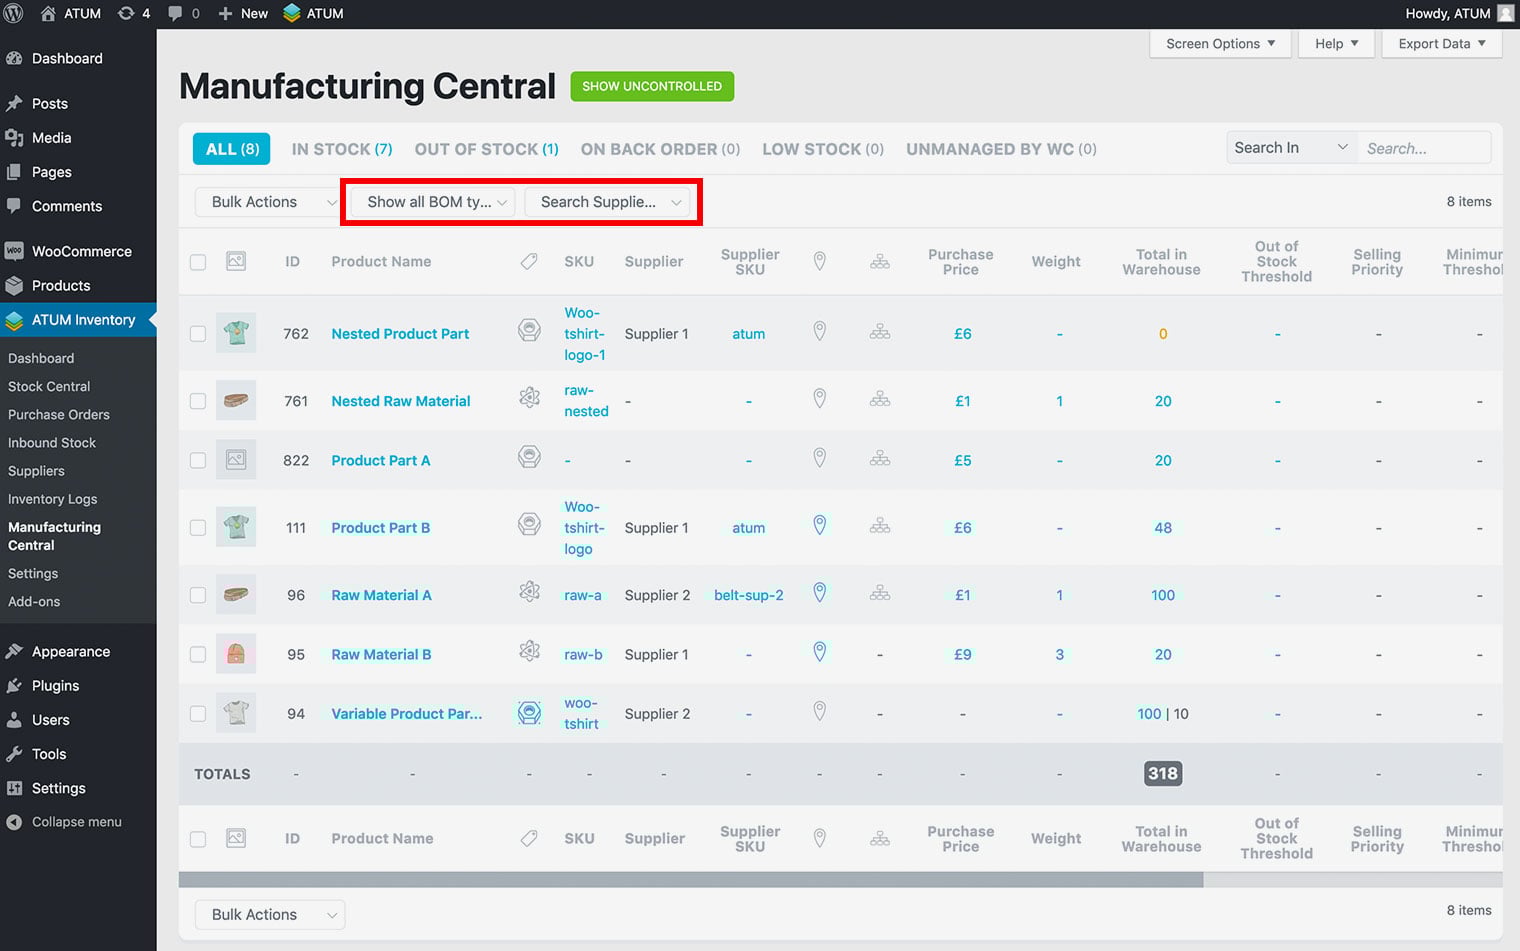
Task: Click the thumbnail image column header icon
Action: click(236, 261)
